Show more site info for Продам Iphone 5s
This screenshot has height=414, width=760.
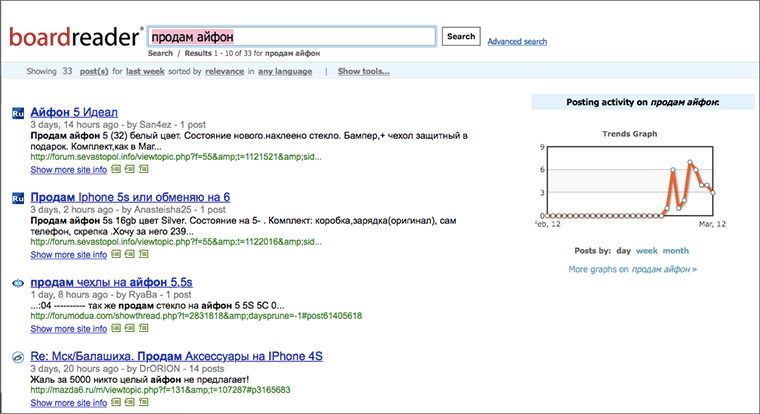68,255
